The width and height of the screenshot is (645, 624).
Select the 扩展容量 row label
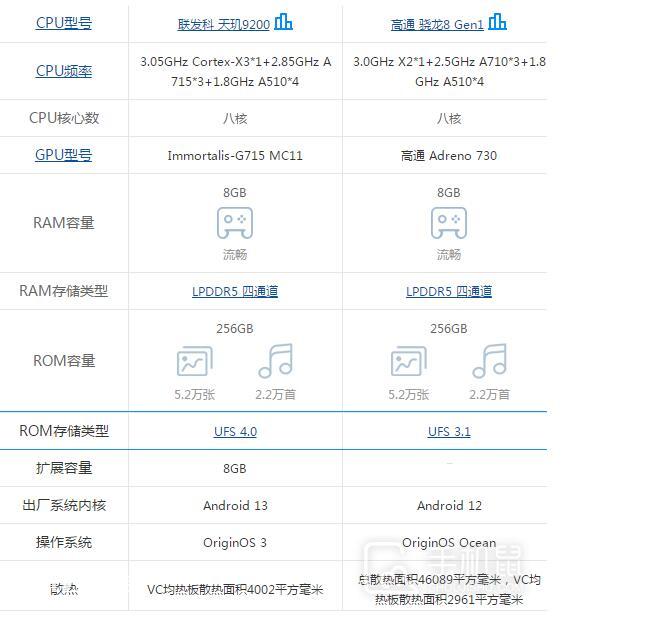(64, 468)
